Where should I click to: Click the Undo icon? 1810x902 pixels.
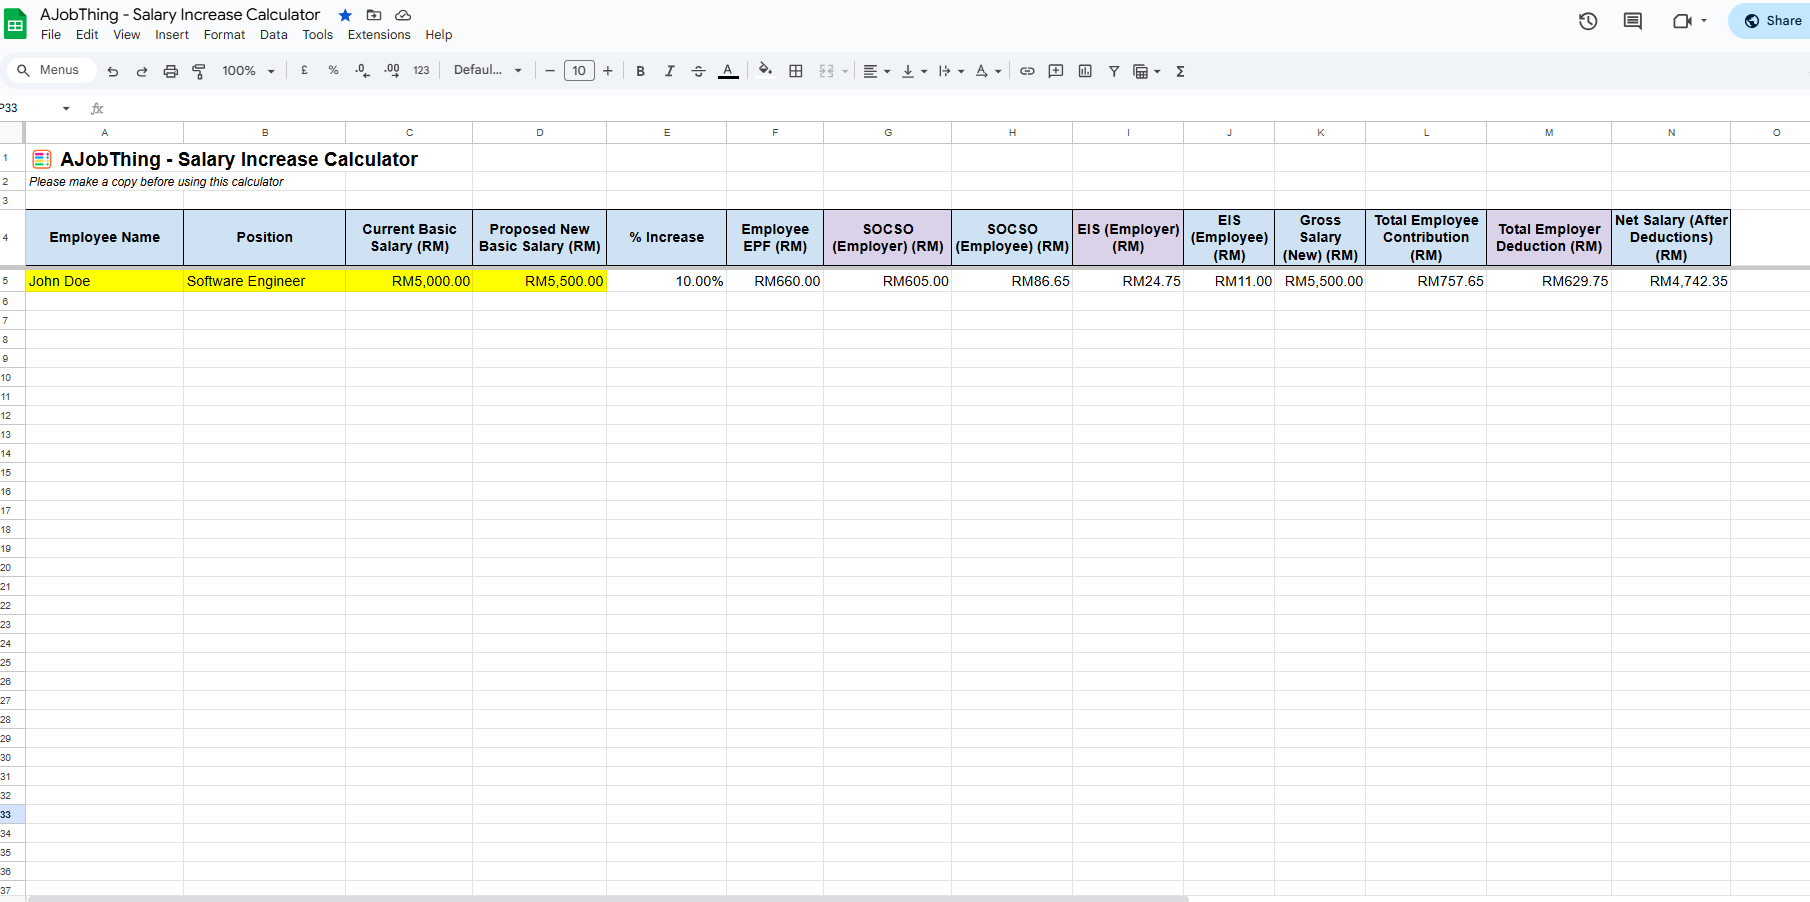click(x=113, y=71)
